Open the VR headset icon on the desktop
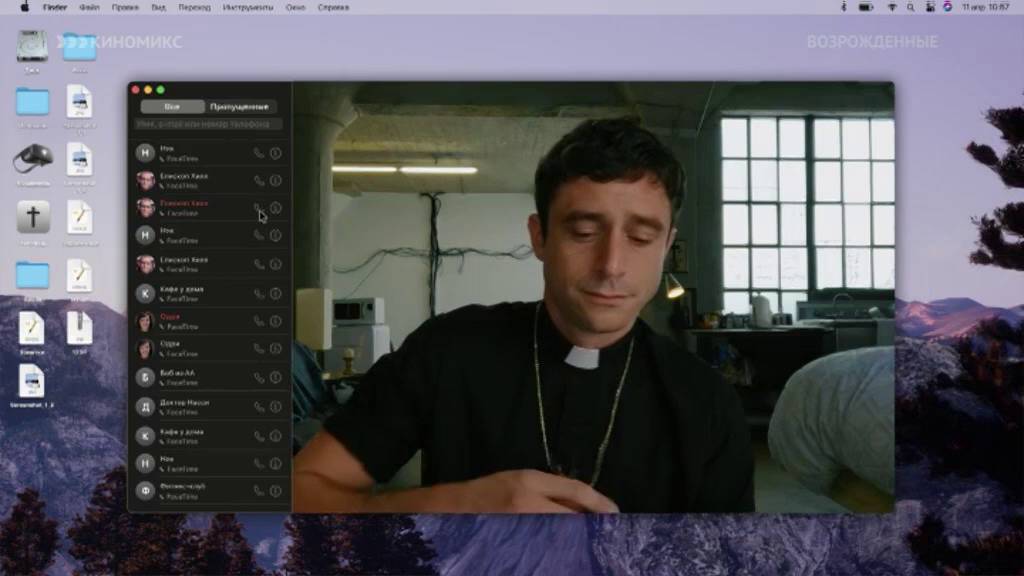 point(32,159)
